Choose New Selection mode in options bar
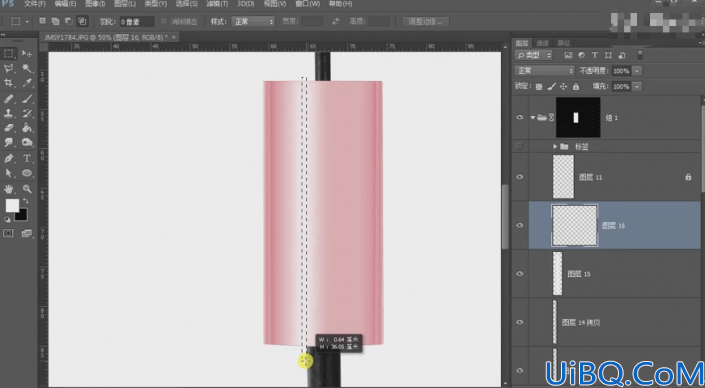The image size is (705, 388). point(42,21)
